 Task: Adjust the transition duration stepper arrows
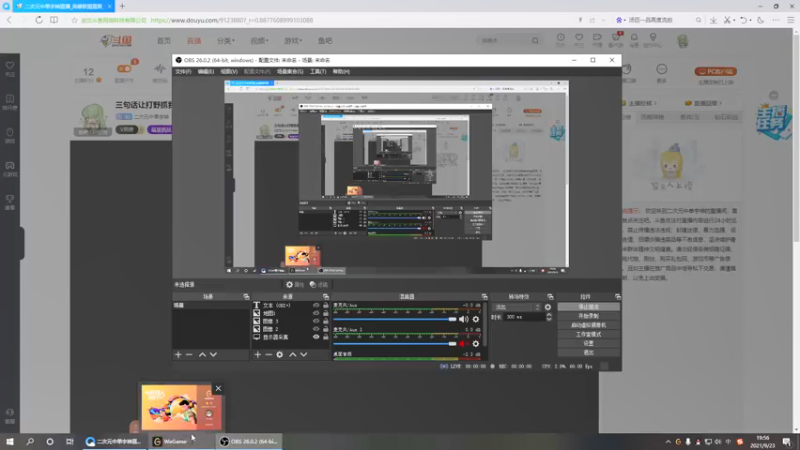549,317
